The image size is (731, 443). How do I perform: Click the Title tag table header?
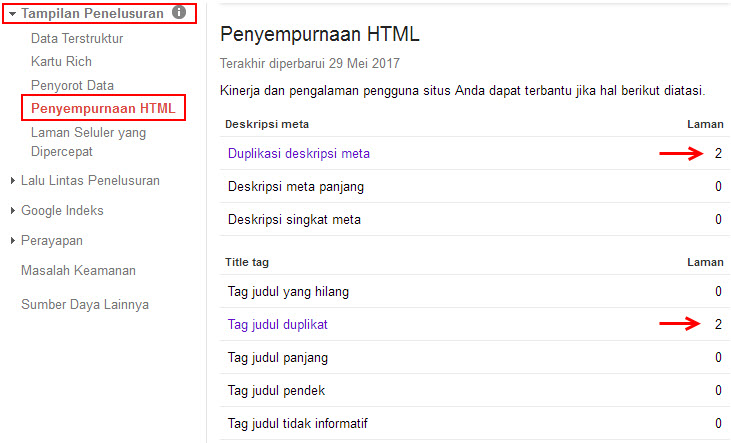coord(247,262)
